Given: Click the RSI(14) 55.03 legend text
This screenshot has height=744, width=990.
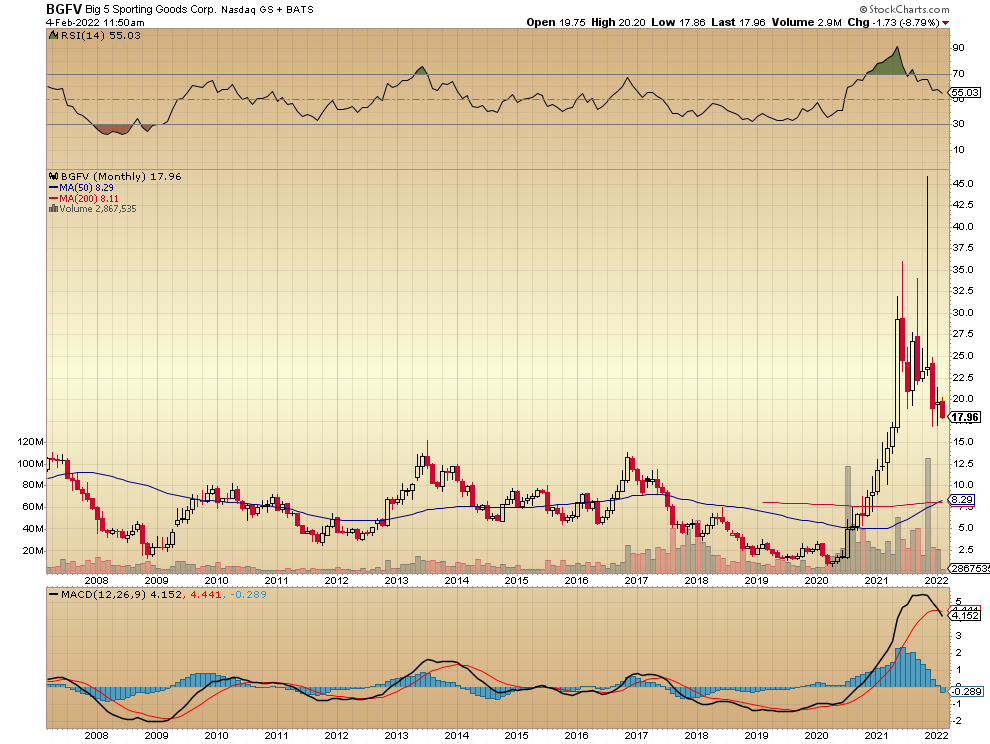Looking at the screenshot, I should point(100,35).
